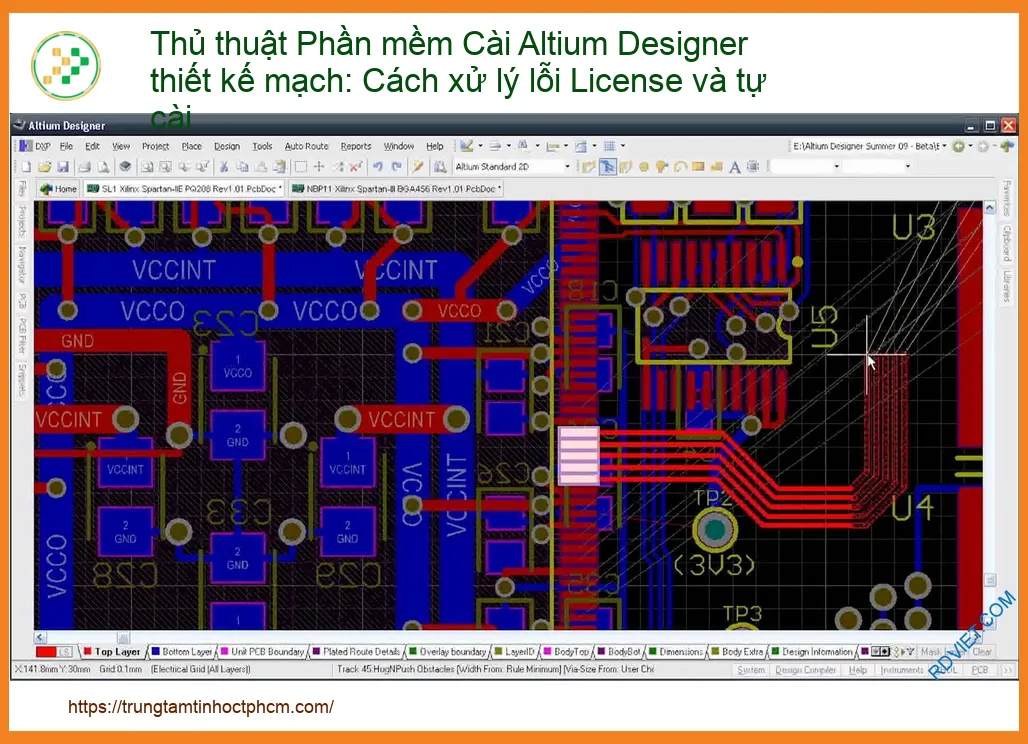
Task: Select the Unit PCB Boundary layer tab
Action: 262,652
